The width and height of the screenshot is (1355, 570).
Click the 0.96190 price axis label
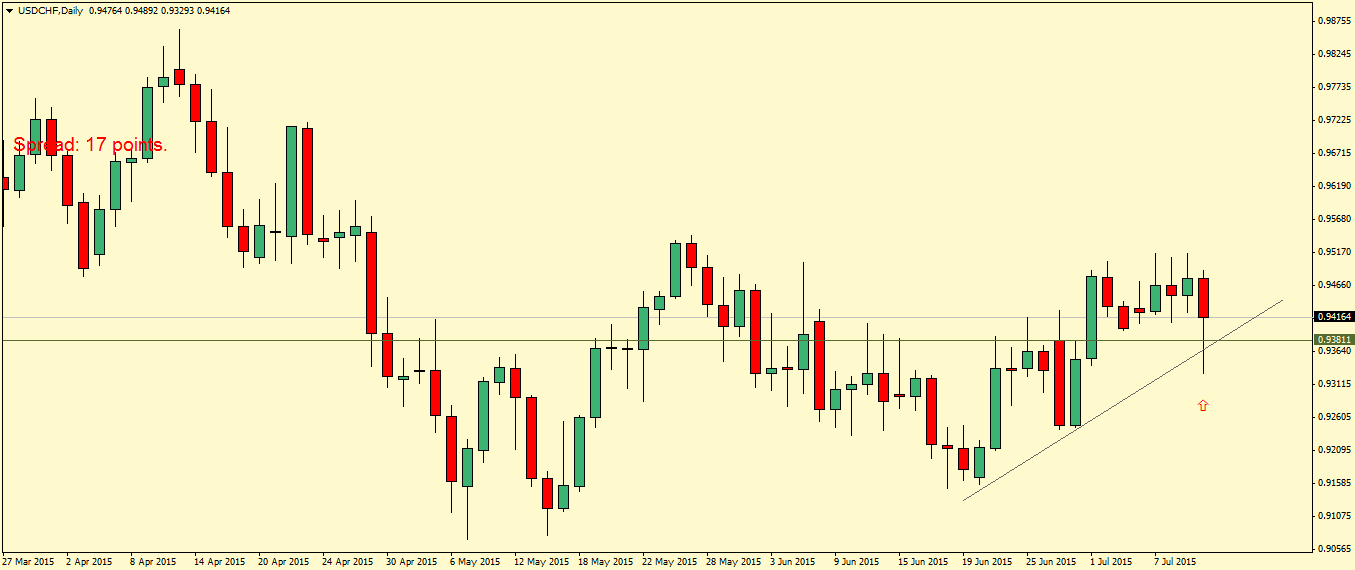click(x=1335, y=185)
